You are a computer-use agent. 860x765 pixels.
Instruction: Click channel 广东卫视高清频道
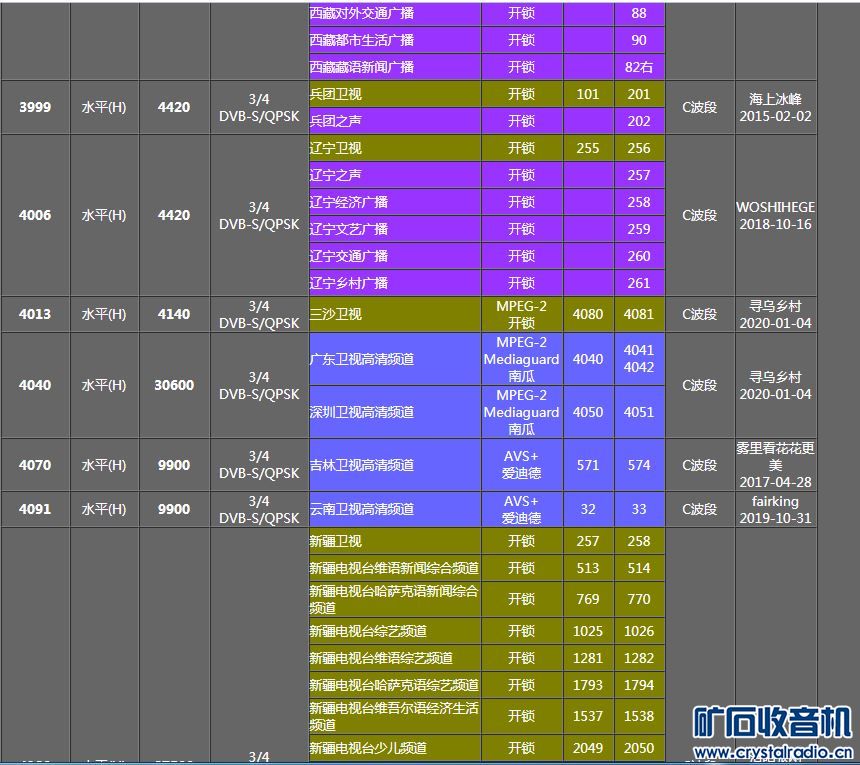click(395, 359)
